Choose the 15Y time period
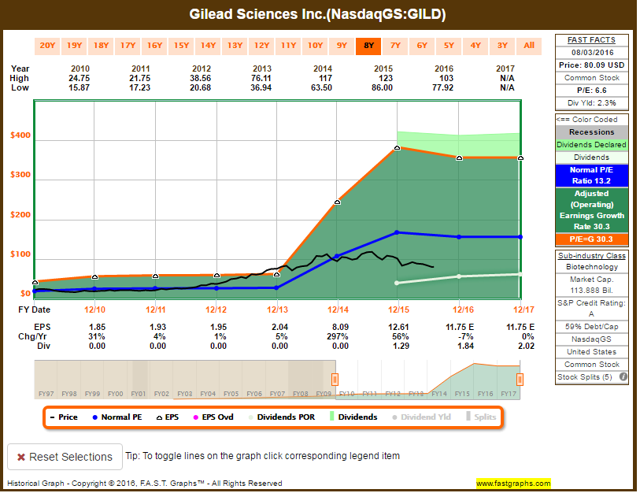 point(181,46)
